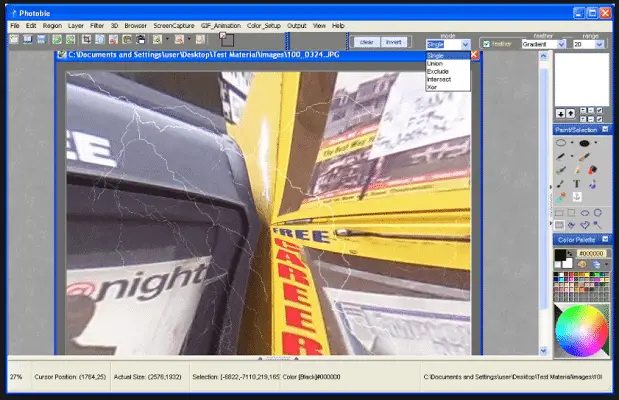Open the ScreenCapture menu

(174, 26)
